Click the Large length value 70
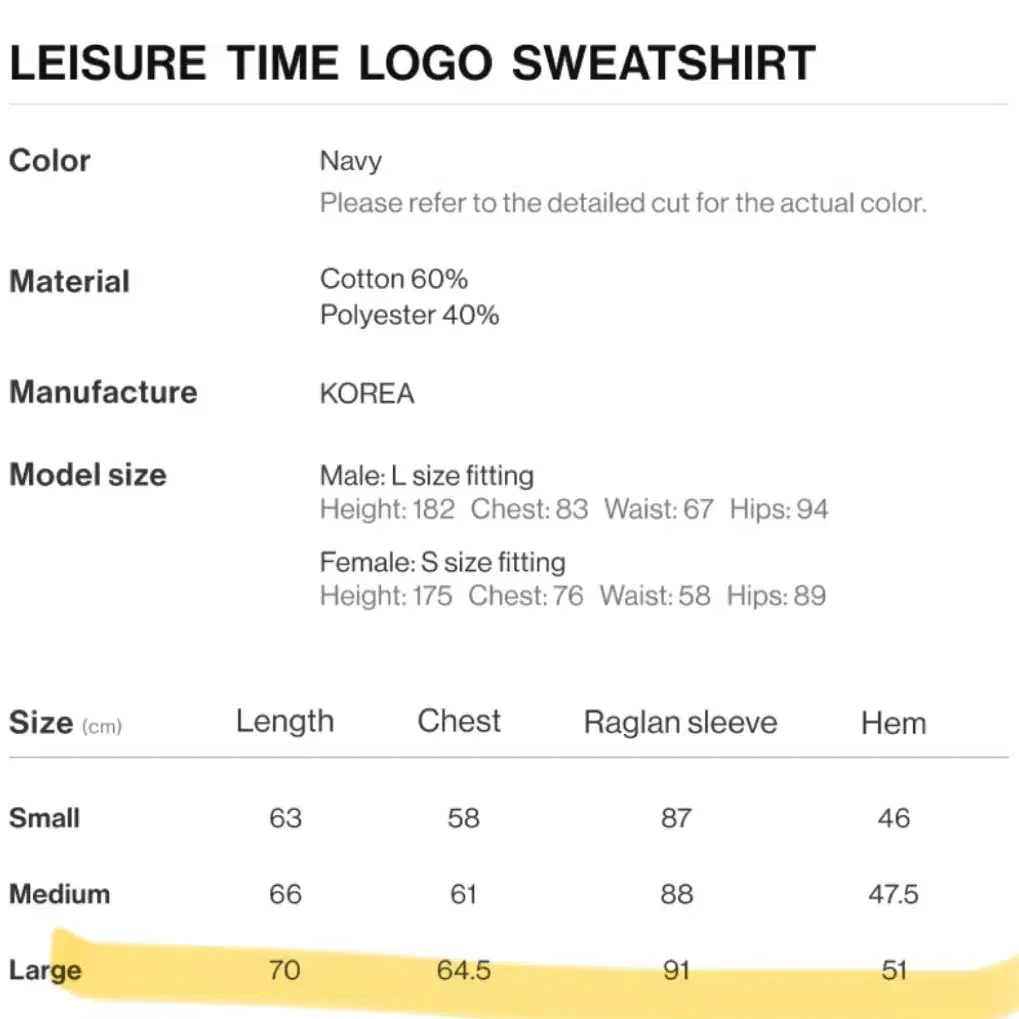The height and width of the screenshot is (1019, 1019). [x=285, y=970]
